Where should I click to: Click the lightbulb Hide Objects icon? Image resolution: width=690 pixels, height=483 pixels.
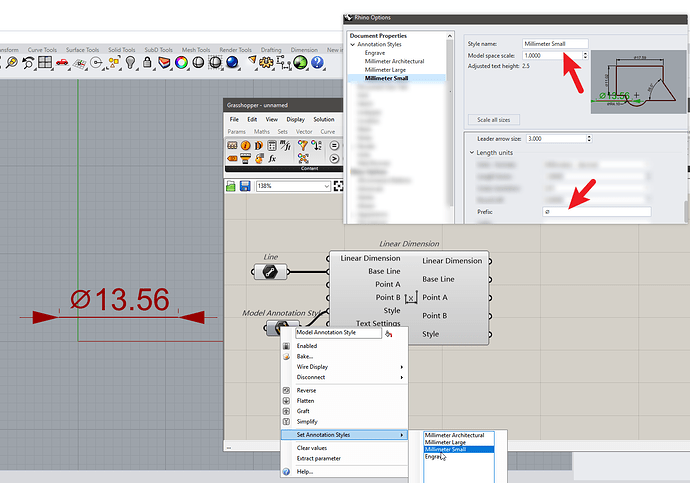click(130, 62)
